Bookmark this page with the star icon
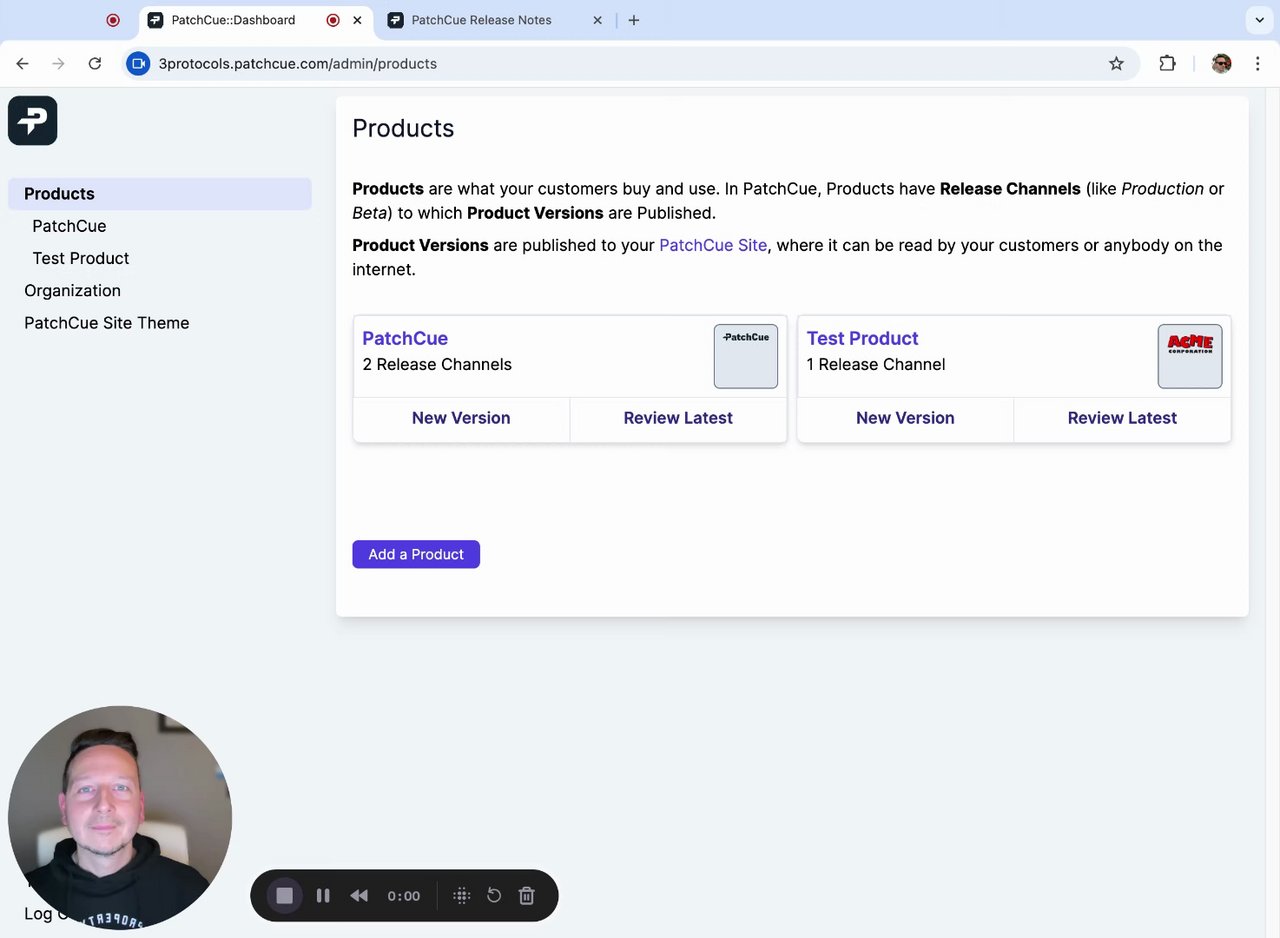The width and height of the screenshot is (1280, 938). pos(1116,63)
